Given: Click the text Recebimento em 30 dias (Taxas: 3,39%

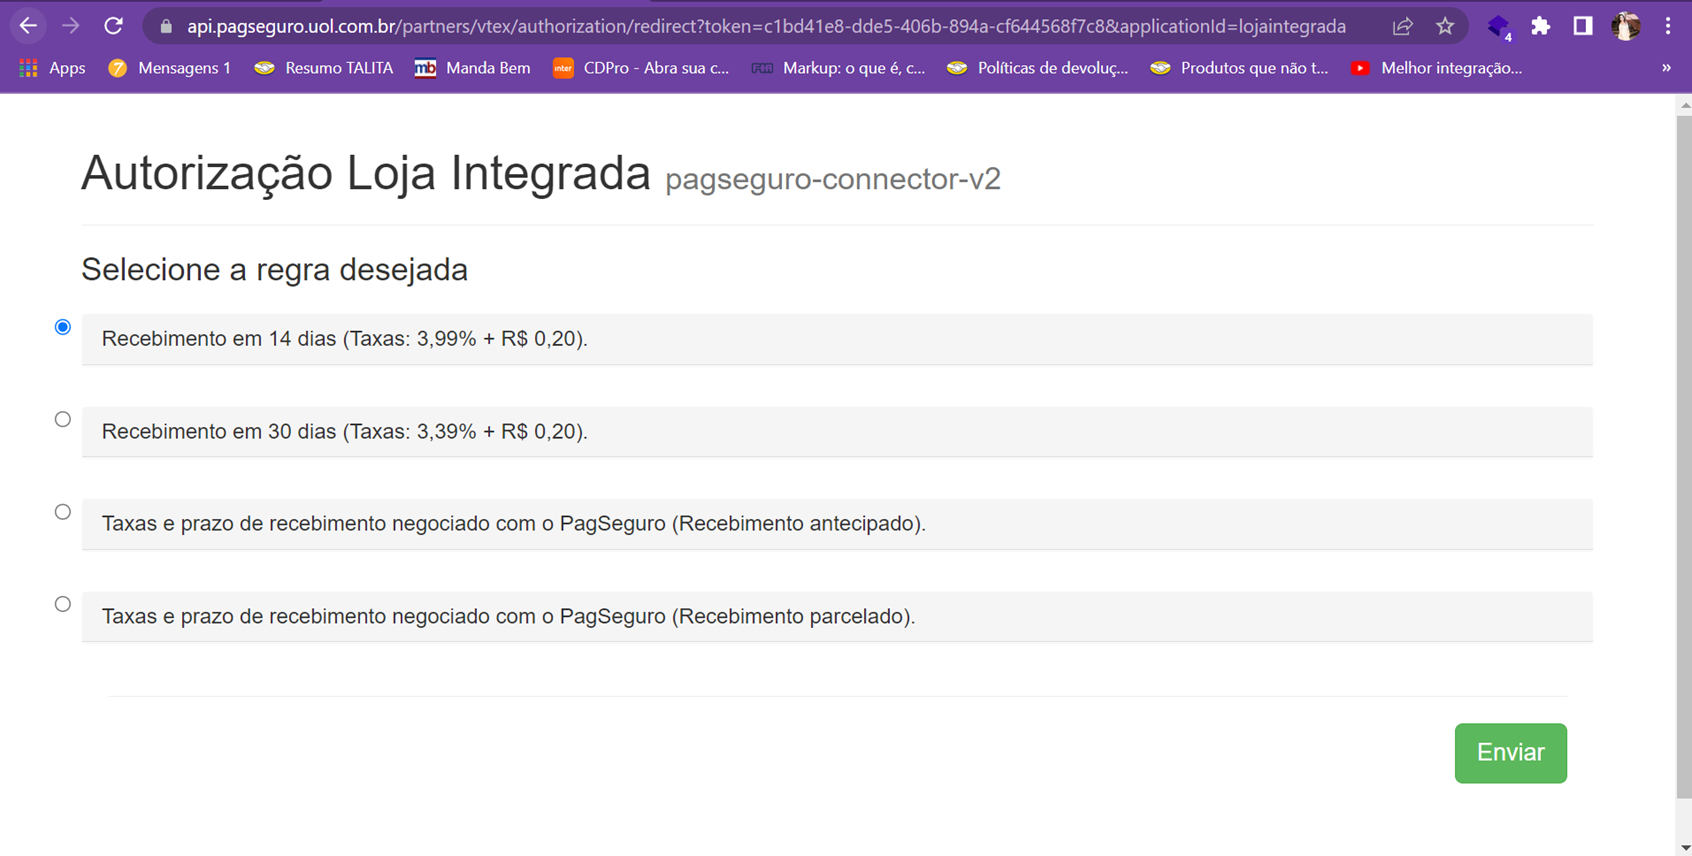Looking at the screenshot, I should tap(345, 431).
